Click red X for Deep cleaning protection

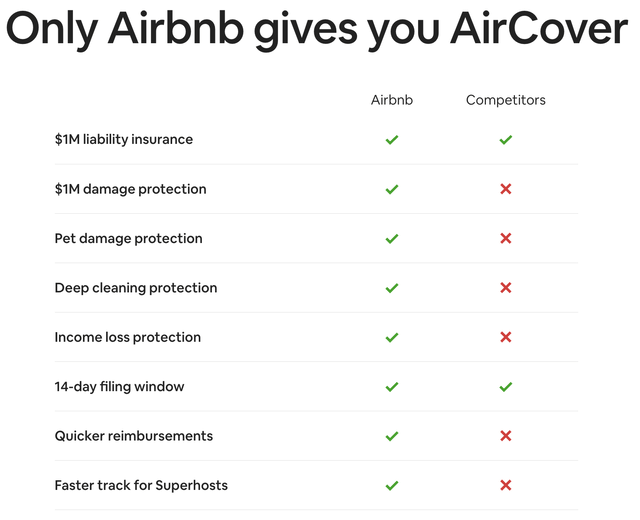pos(505,288)
